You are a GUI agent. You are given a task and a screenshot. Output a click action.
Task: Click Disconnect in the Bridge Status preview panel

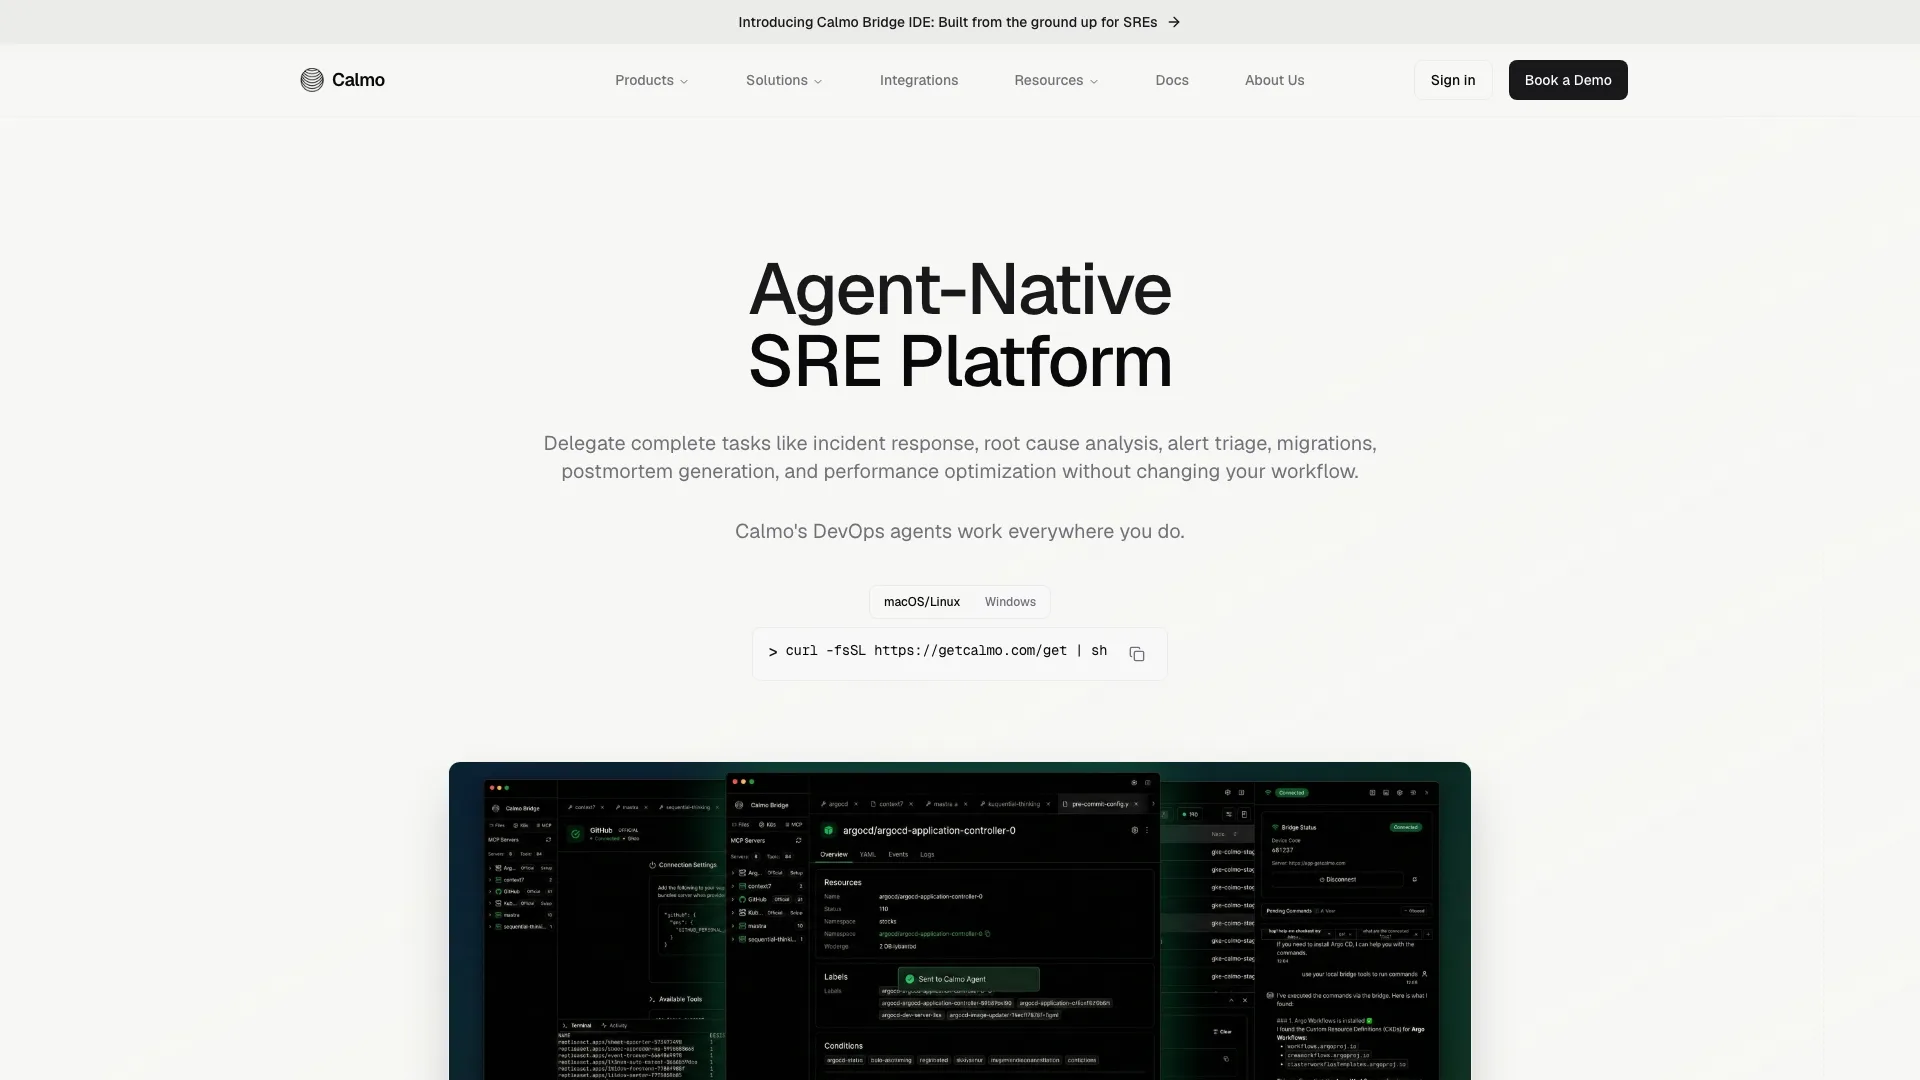tap(1338, 880)
